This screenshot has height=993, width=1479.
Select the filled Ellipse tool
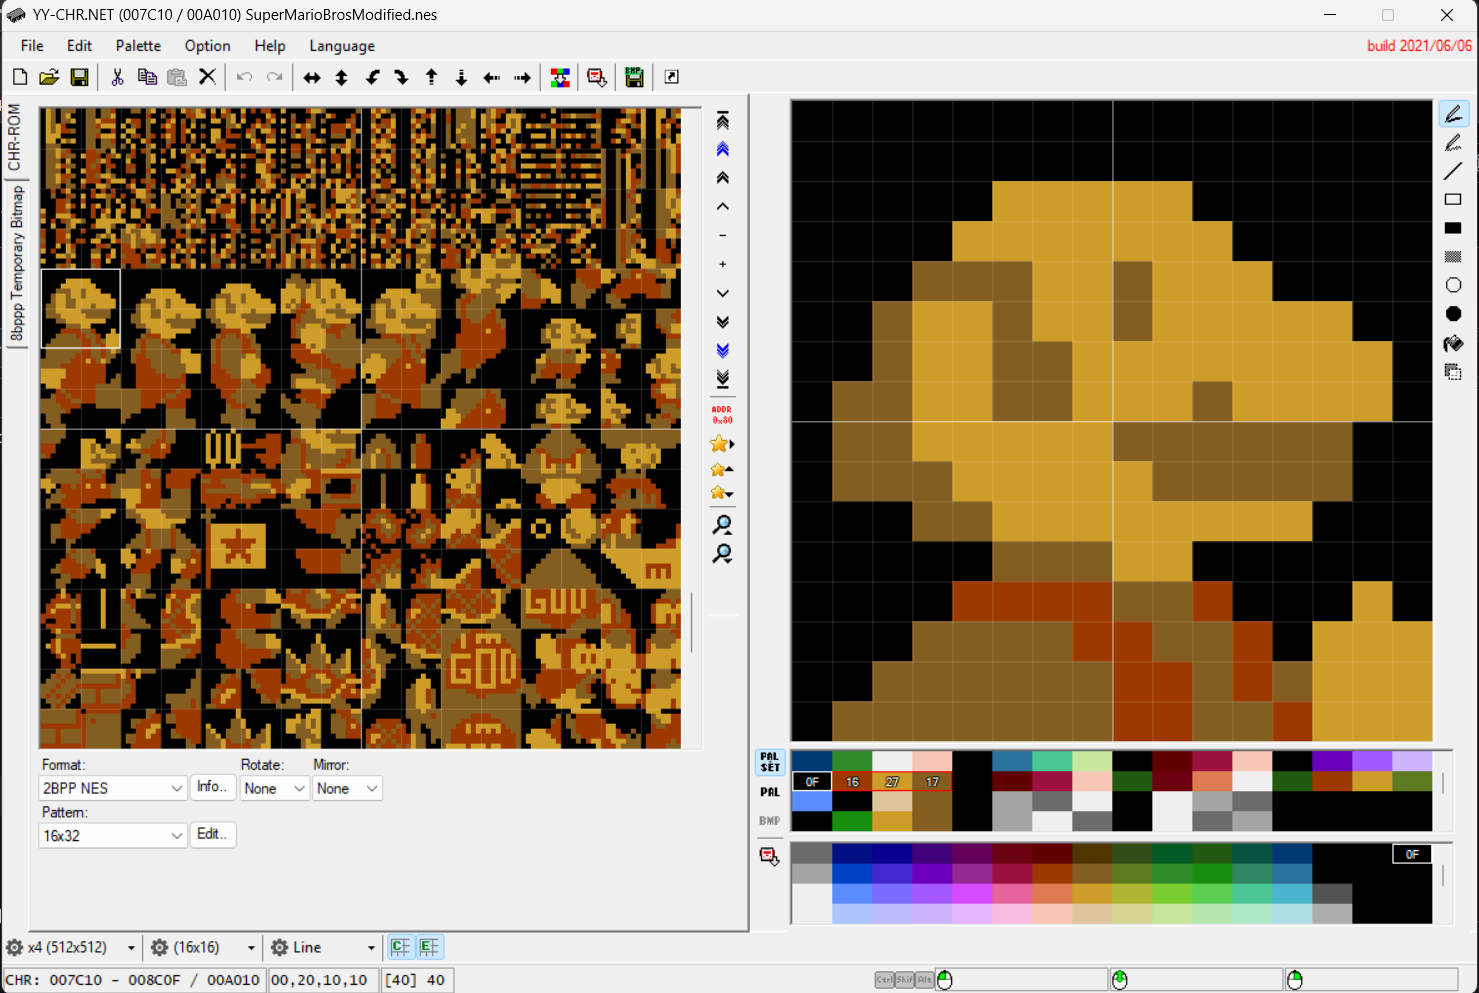click(1454, 314)
